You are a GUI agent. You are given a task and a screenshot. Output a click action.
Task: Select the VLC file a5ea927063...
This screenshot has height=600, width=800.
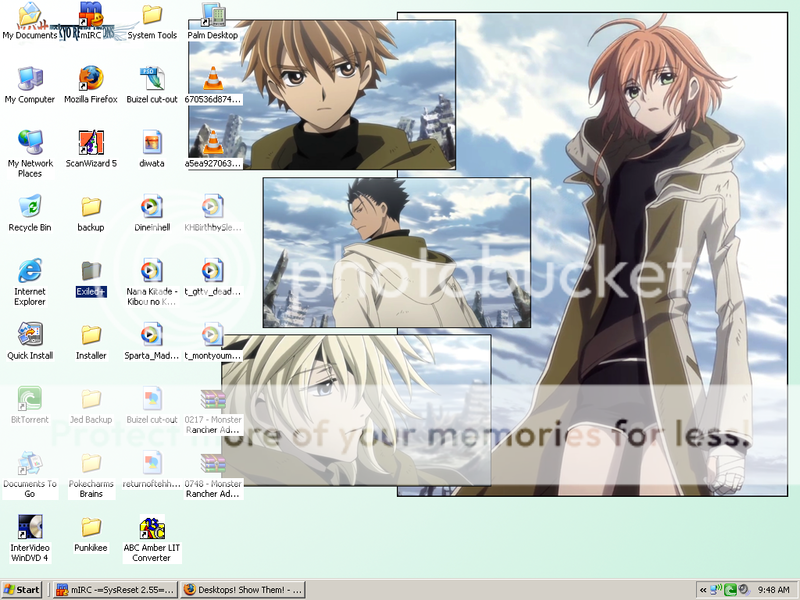[213, 149]
